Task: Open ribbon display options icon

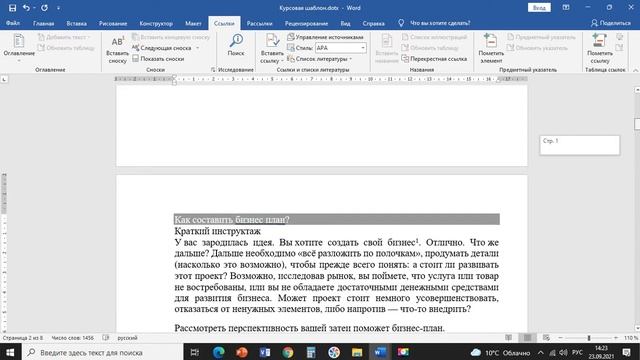Action: pyautogui.click(x=566, y=7)
